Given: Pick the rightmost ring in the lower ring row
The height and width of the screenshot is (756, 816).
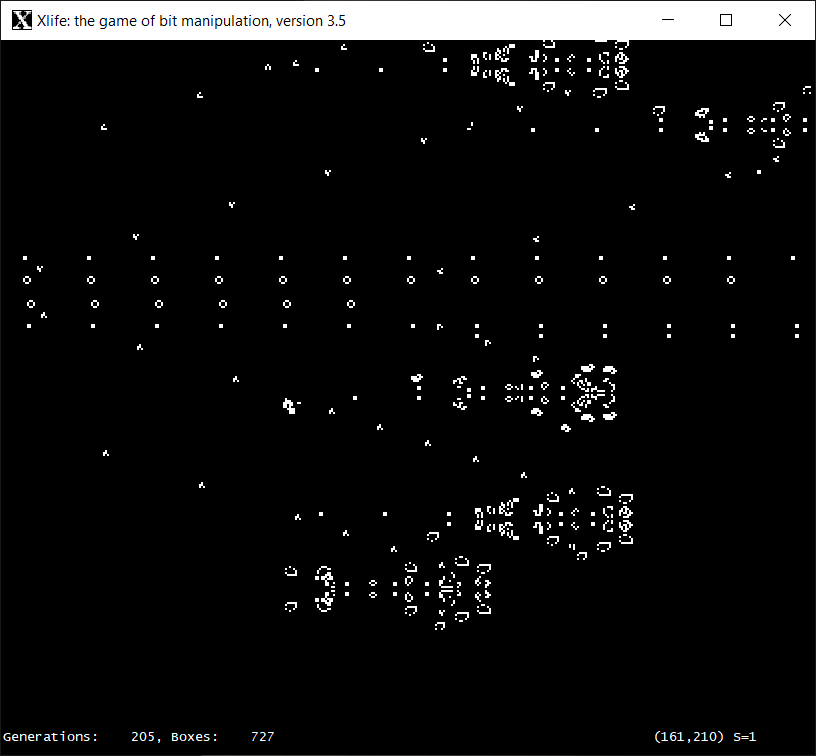Looking at the screenshot, I should click(x=351, y=303).
